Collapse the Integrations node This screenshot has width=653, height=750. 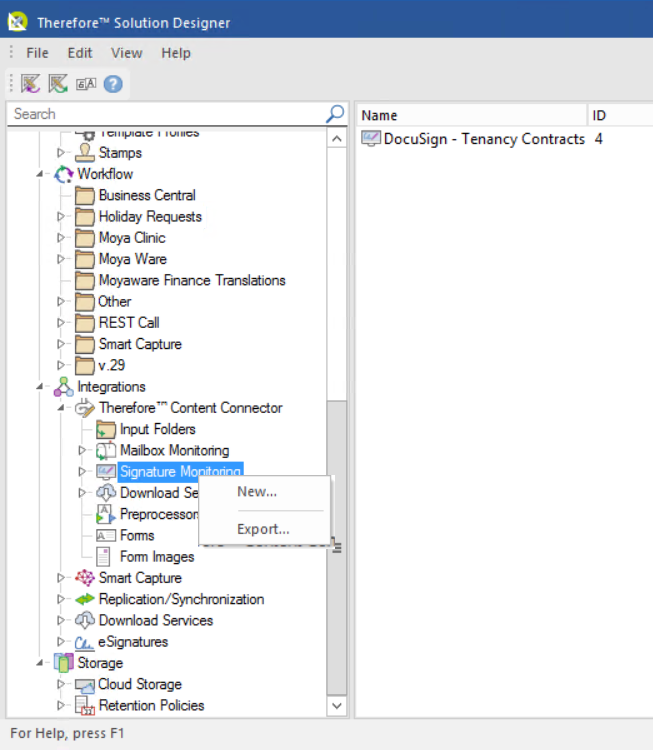pos(40,386)
